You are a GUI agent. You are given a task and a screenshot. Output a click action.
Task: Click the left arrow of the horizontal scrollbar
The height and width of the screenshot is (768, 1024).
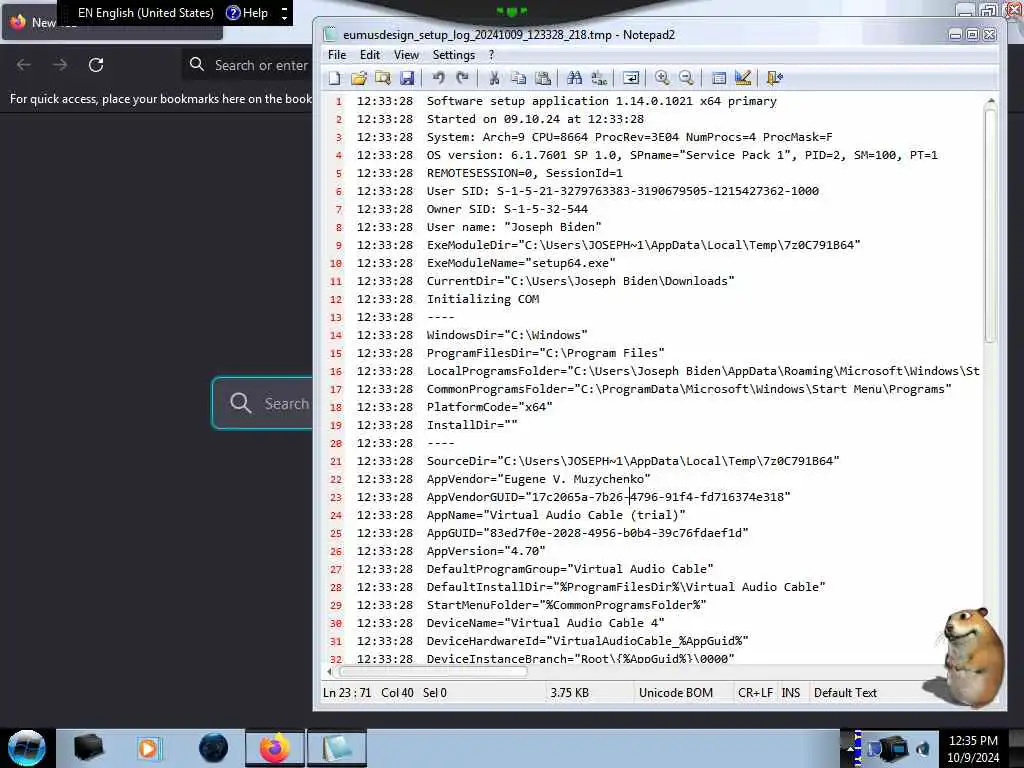click(329, 671)
